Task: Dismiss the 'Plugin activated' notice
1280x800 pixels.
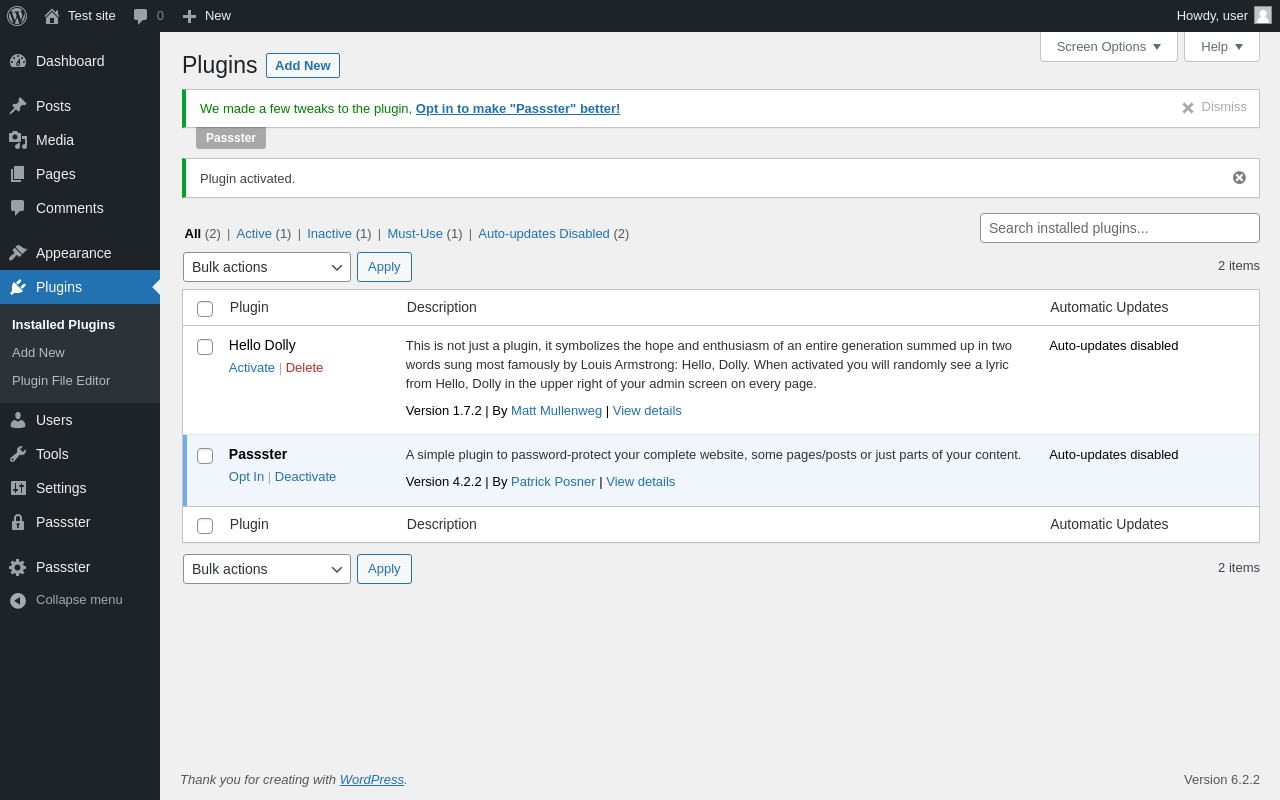Action: [1239, 178]
